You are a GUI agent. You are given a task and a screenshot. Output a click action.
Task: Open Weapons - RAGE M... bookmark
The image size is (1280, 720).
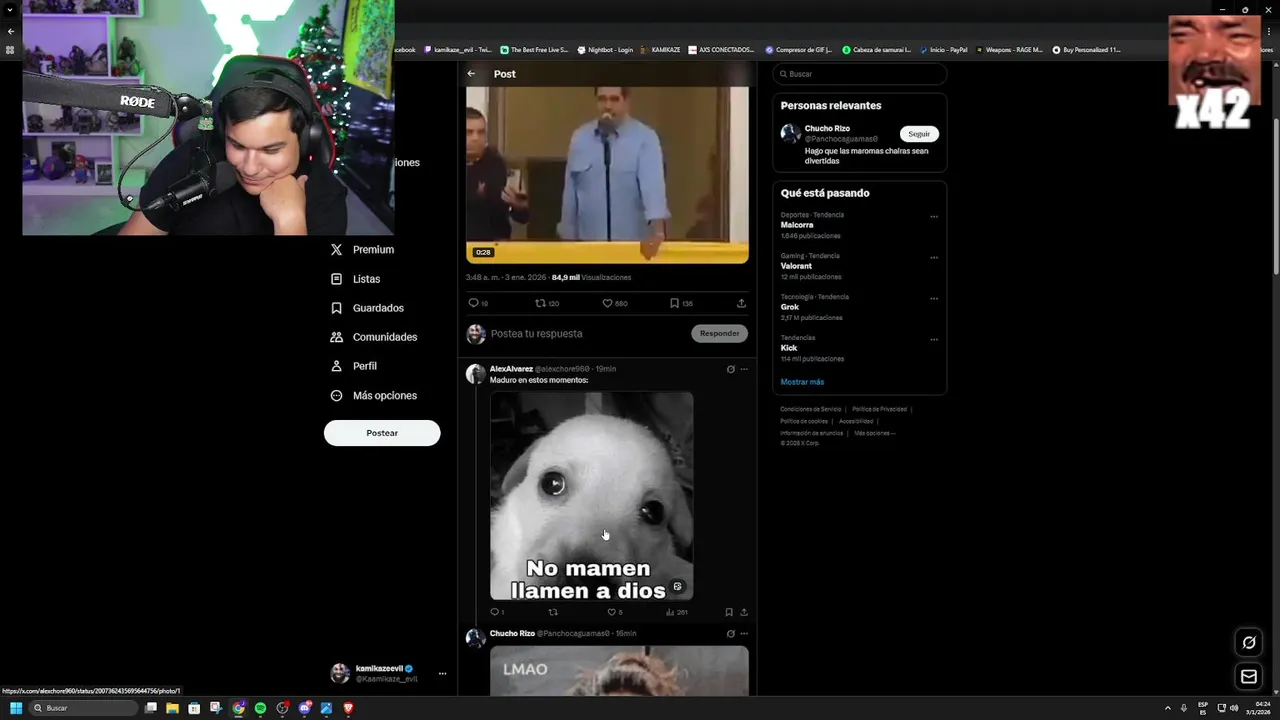click(x=1009, y=49)
